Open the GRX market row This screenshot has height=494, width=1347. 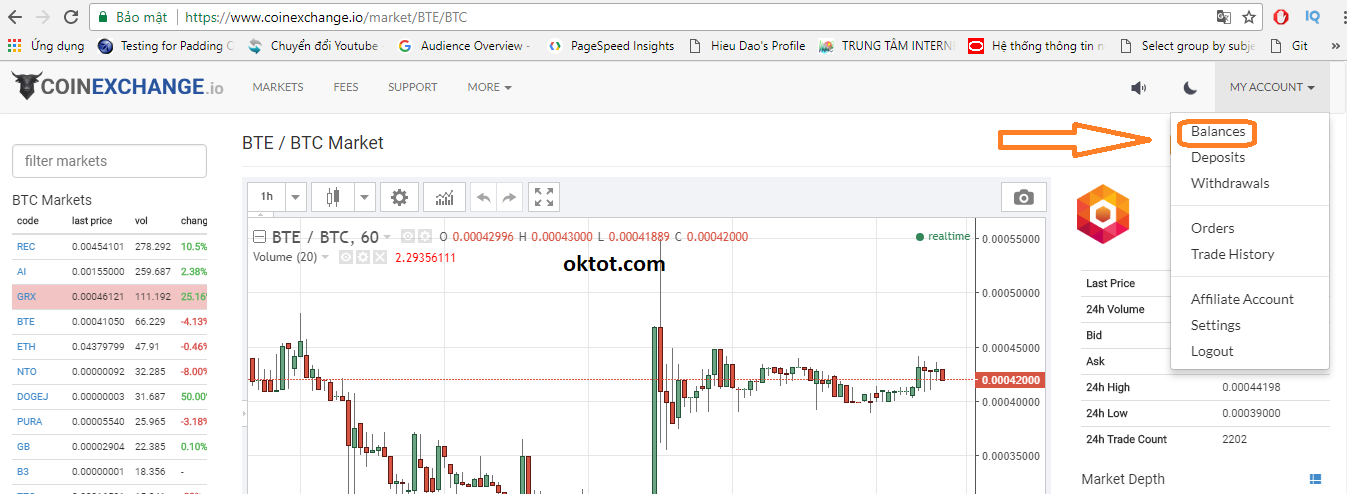[27, 297]
